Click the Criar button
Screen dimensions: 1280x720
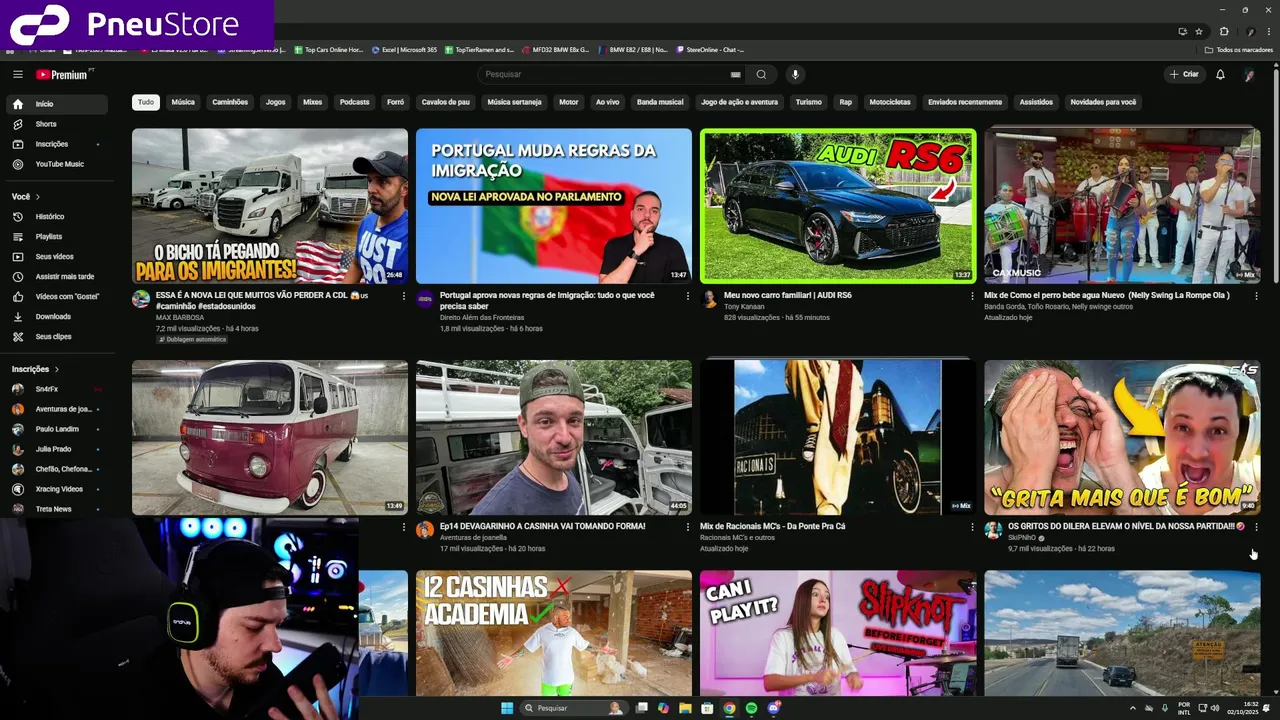coord(1184,74)
